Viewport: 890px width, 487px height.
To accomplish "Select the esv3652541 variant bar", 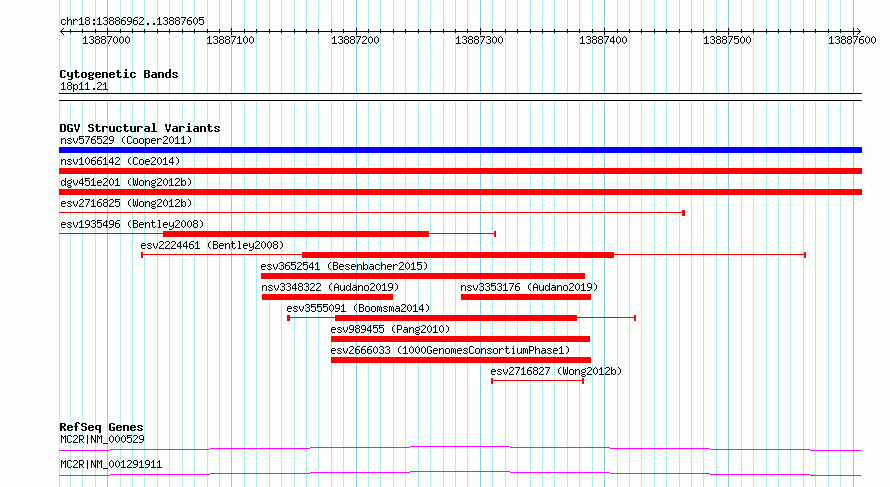I will click(423, 276).
